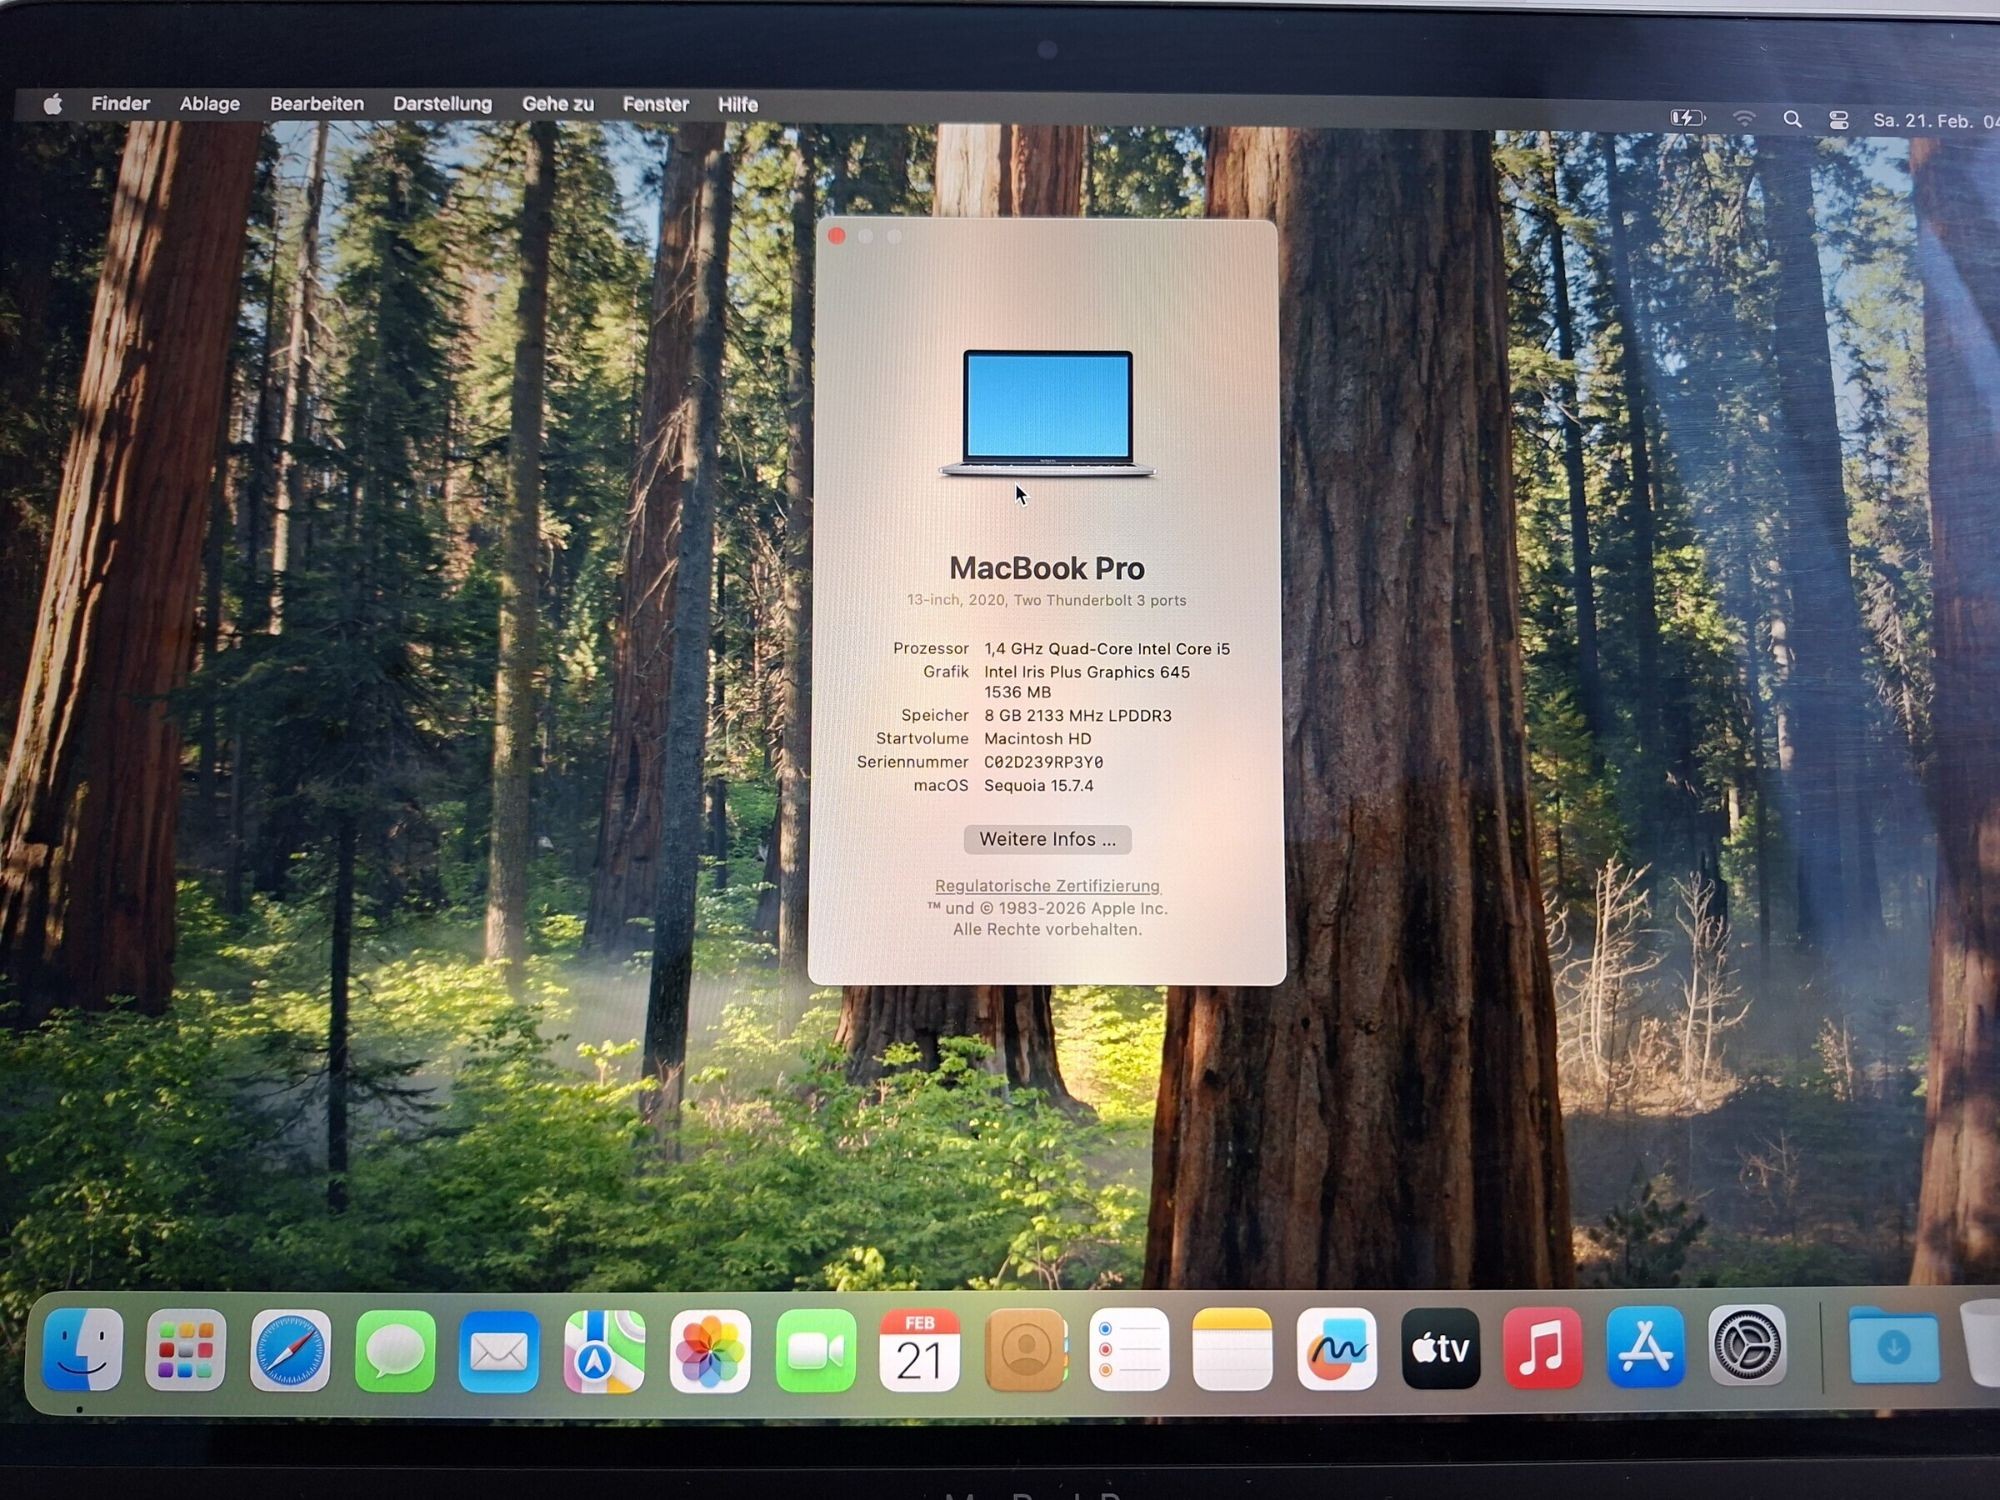Launch the Music app
This screenshot has width=2000, height=1500.
1542,1348
